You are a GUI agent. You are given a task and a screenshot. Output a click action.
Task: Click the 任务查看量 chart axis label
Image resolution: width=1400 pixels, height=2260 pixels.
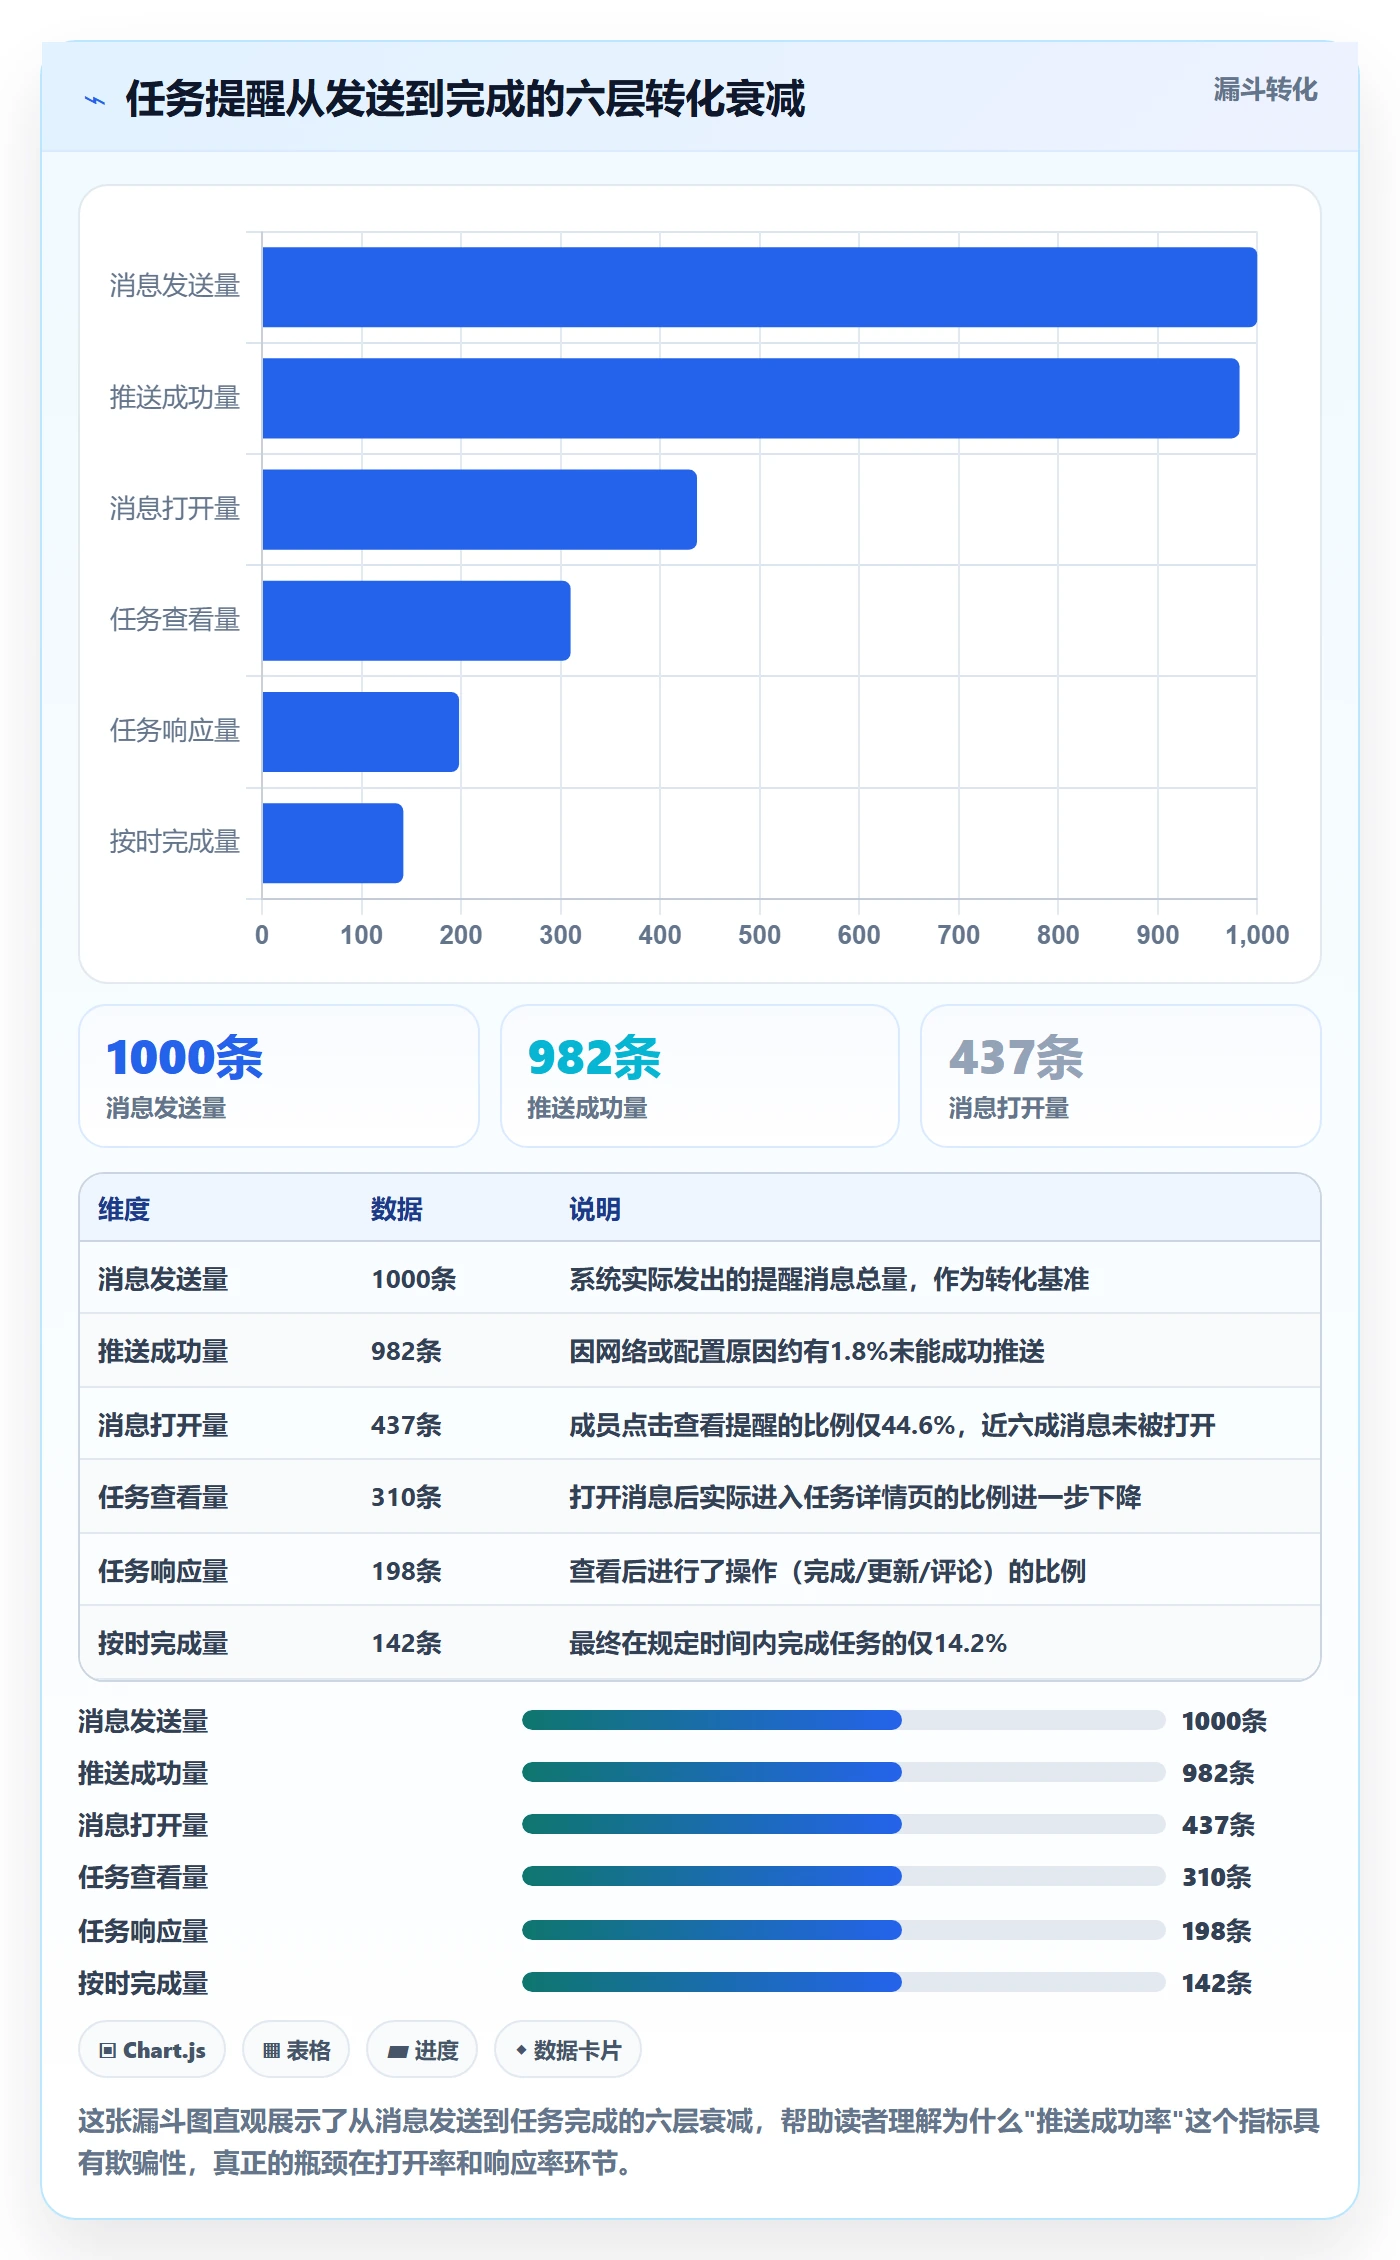pos(175,620)
